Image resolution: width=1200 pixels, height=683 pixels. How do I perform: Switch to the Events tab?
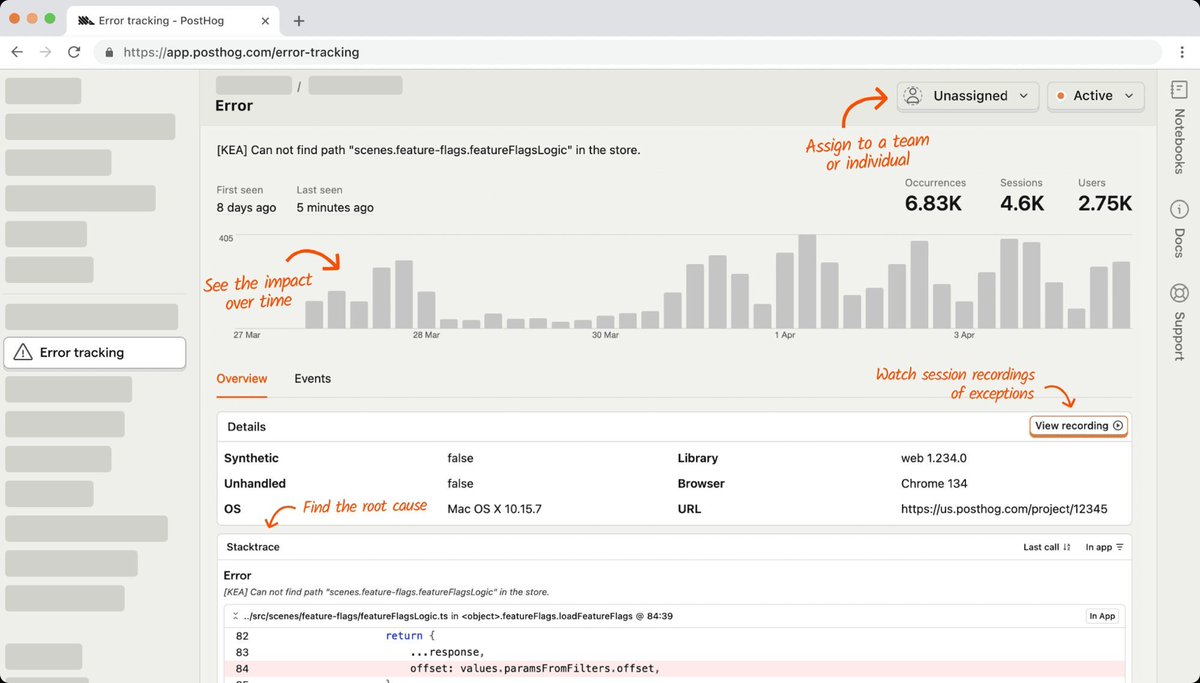click(x=312, y=379)
